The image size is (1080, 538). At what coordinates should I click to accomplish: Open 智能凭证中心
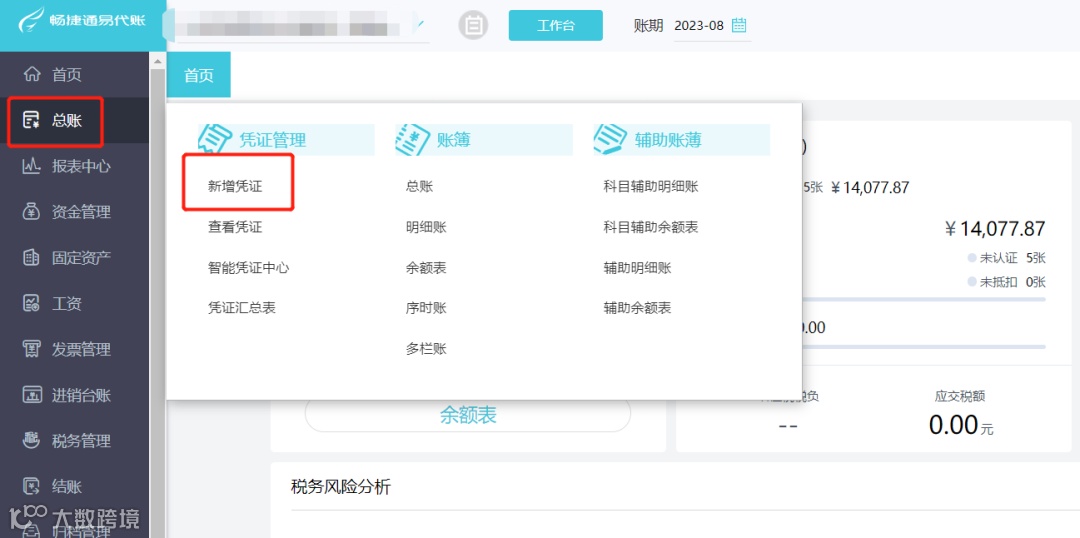click(249, 267)
